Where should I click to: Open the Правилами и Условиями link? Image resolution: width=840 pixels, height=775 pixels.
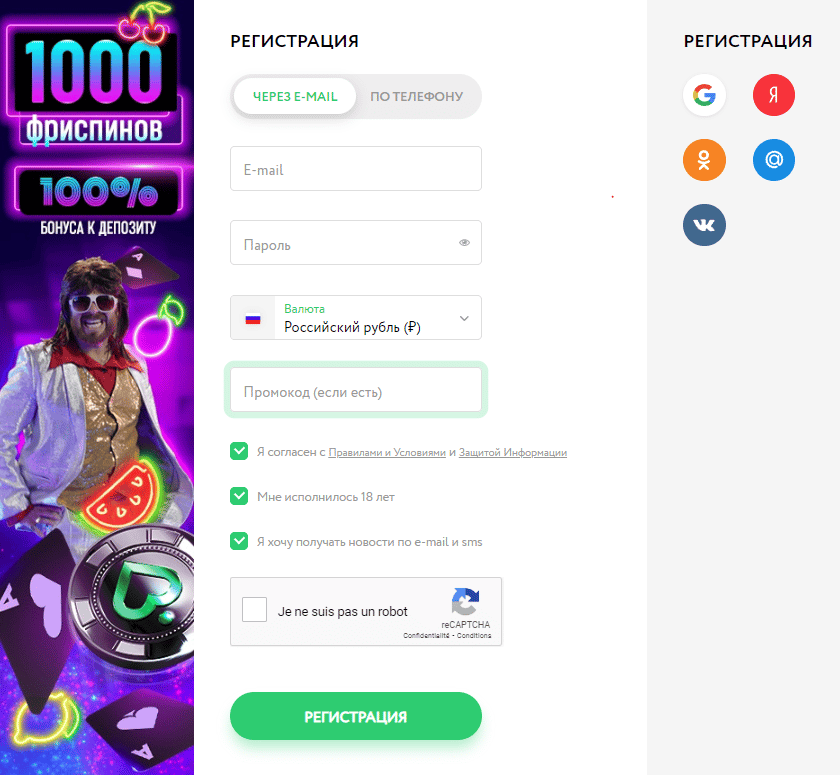387,453
